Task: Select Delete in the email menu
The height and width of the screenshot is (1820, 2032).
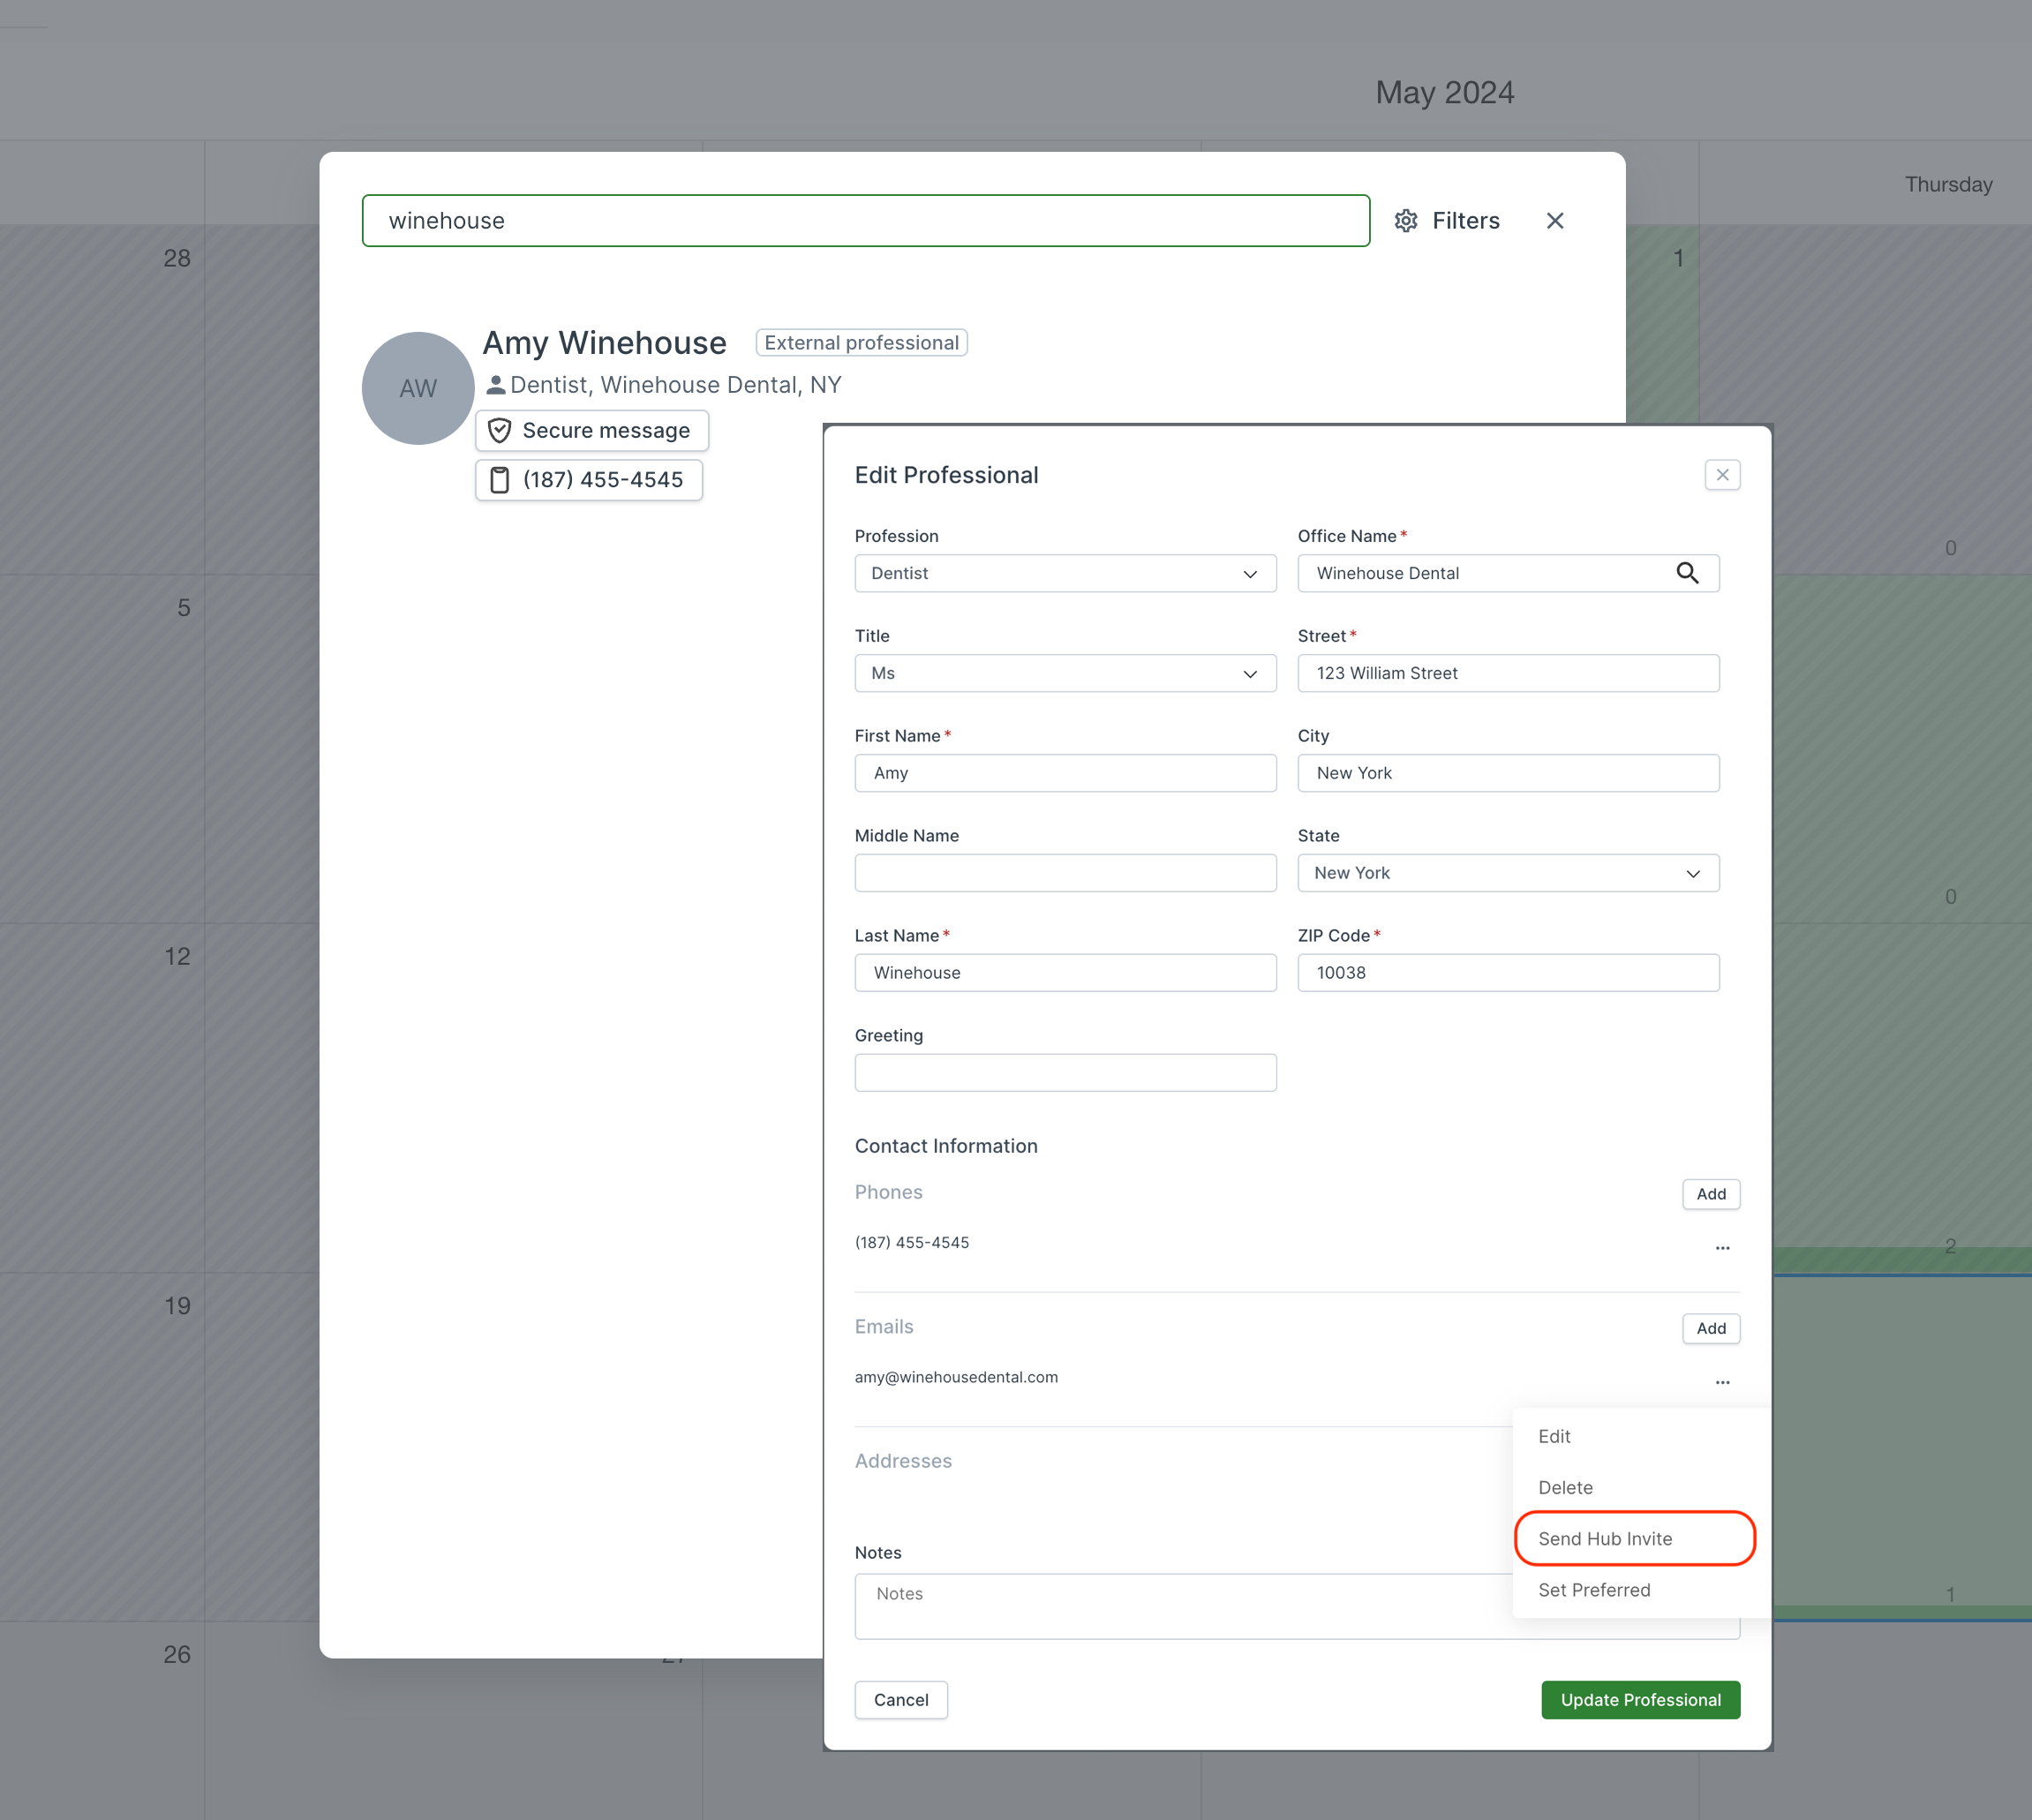Action: click(x=1565, y=1488)
